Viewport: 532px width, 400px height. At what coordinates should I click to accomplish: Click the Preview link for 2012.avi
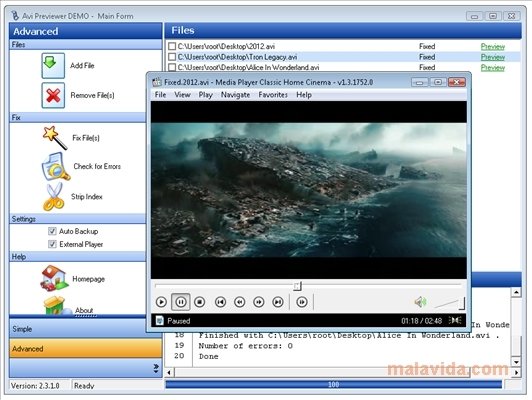point(493,46)
